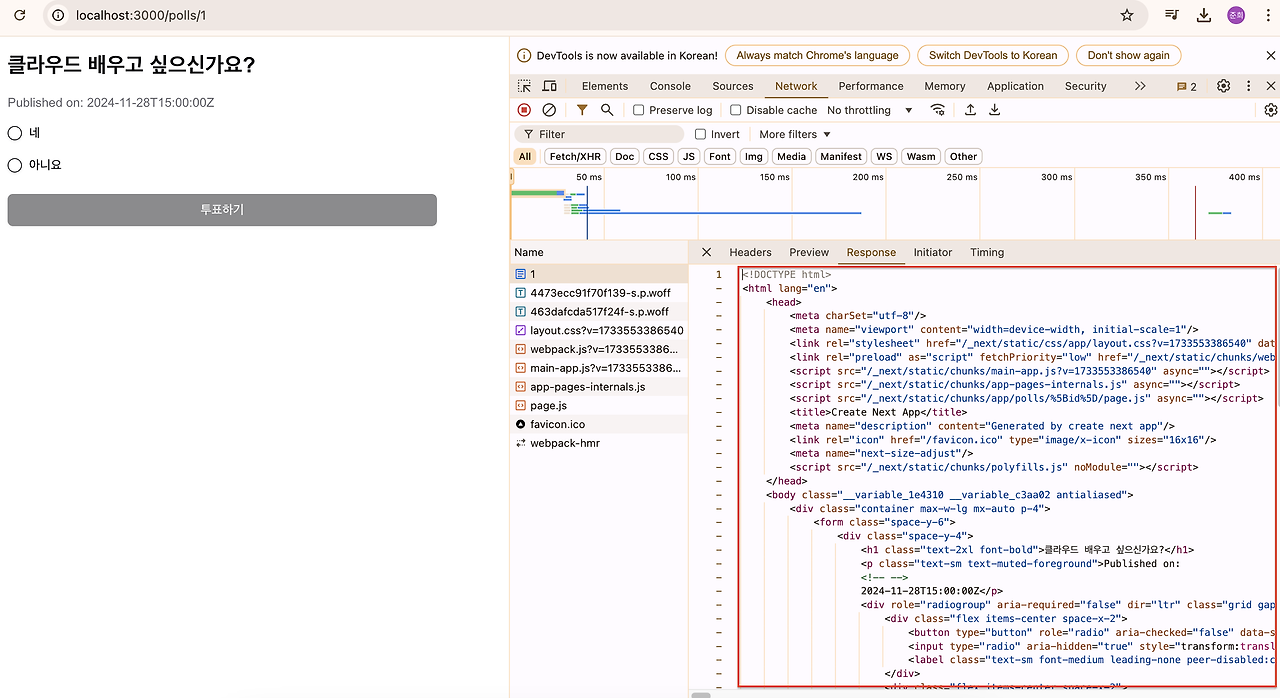Enable Preserve log checkbox
This screenshot has width=1280, height=698.
(x=639, y=110)
